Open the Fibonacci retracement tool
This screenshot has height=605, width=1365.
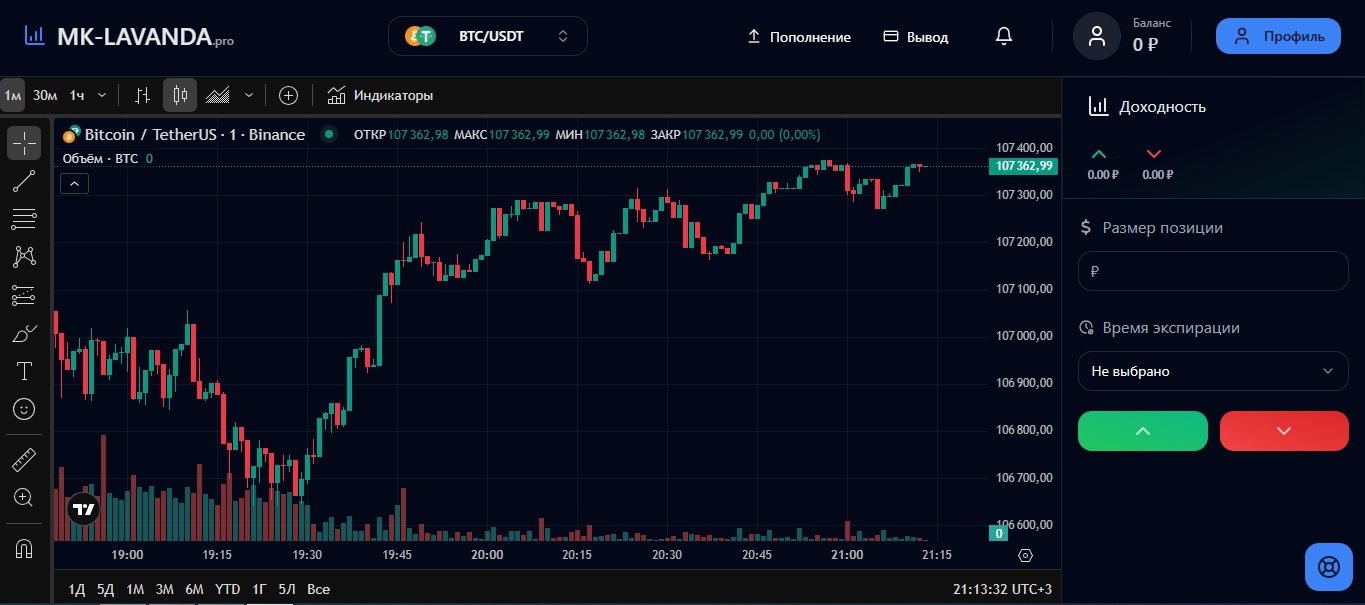click(x=24, y=219)
